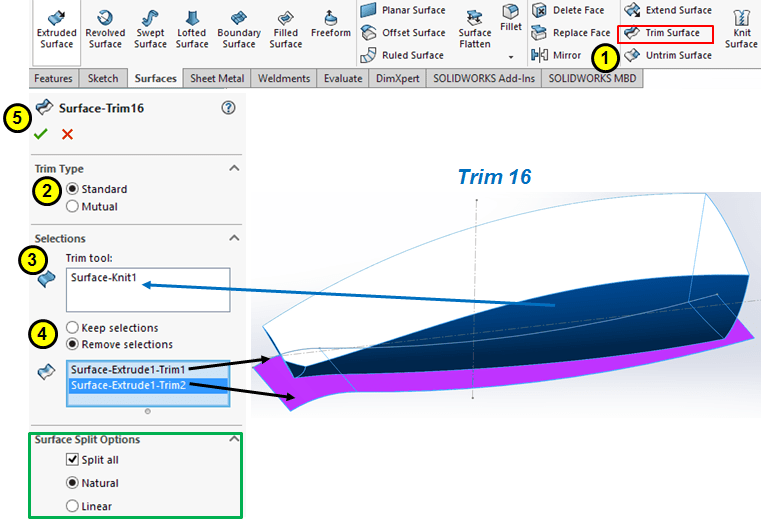Image resolution: width=761 pixels, height=522 pixels.
Task: Collapse the Selections section
Action: click(x=234, y=239)
